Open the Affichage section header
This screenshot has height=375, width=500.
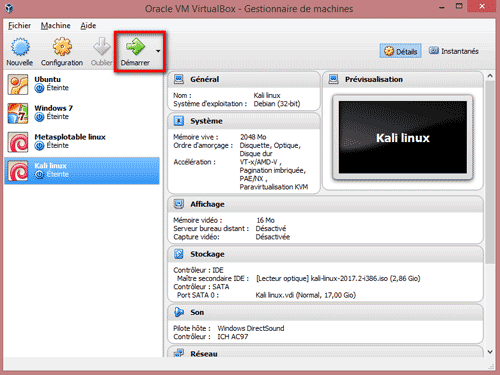(325, 204)
